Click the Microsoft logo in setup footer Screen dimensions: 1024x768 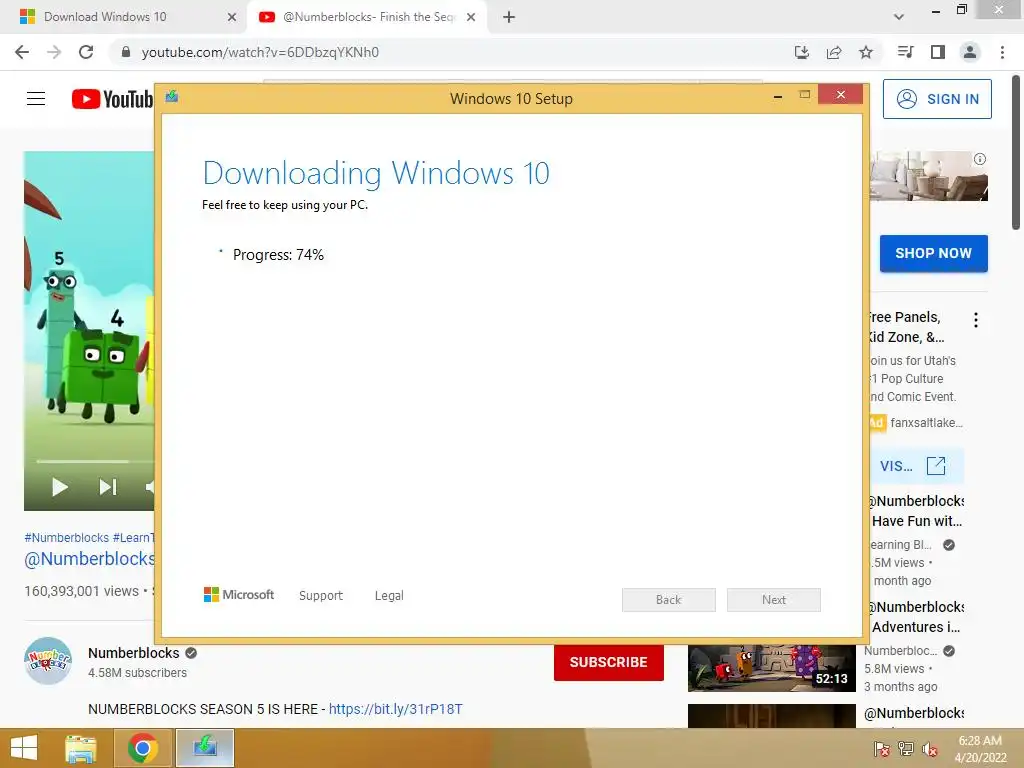click(239, 594)
